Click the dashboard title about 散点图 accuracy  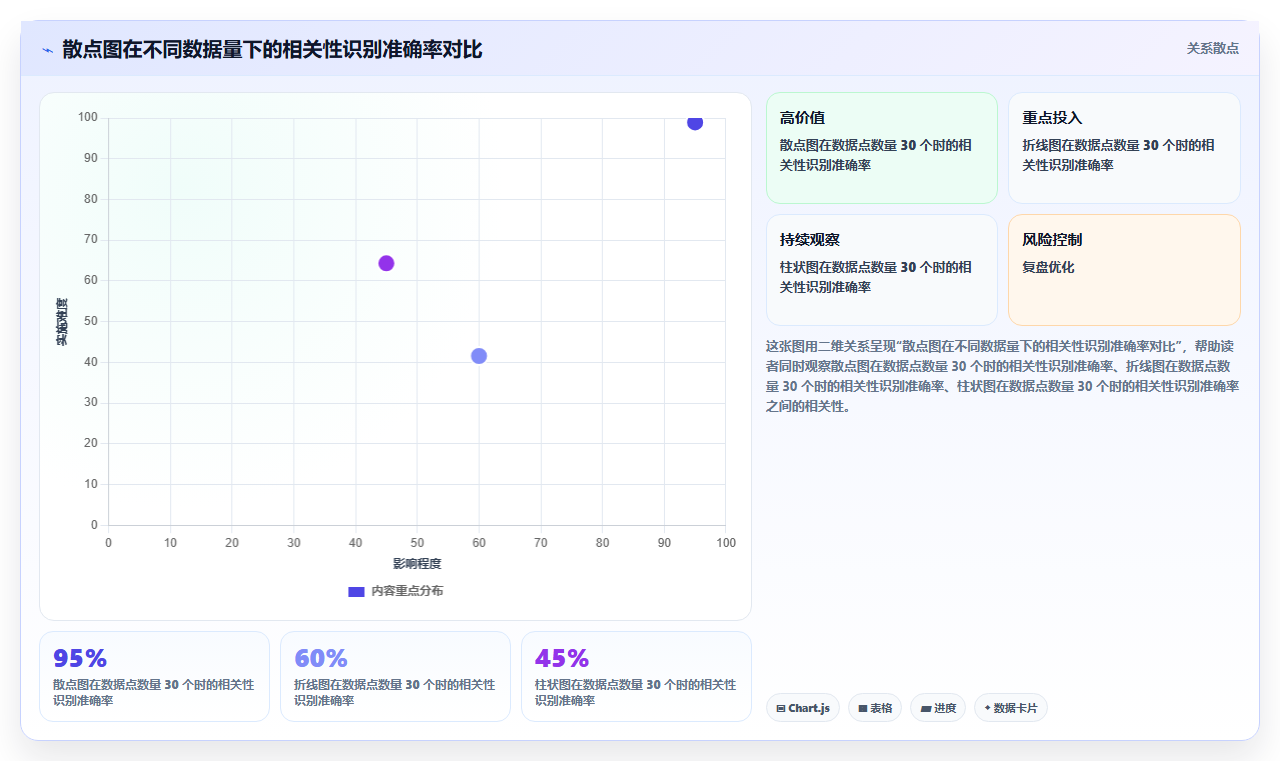(272, 49)
